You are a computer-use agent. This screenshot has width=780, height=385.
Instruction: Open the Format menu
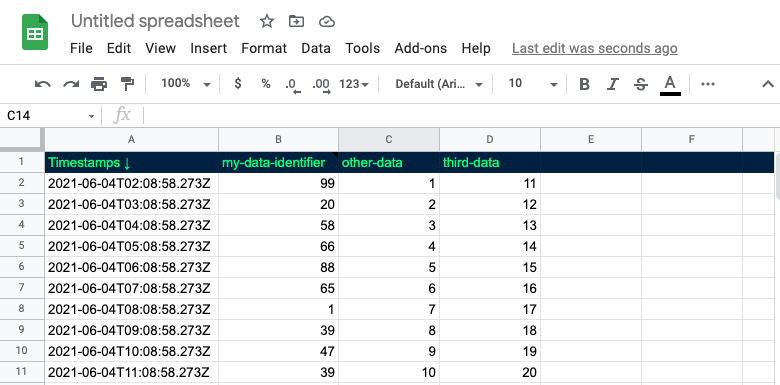(264, 48)
